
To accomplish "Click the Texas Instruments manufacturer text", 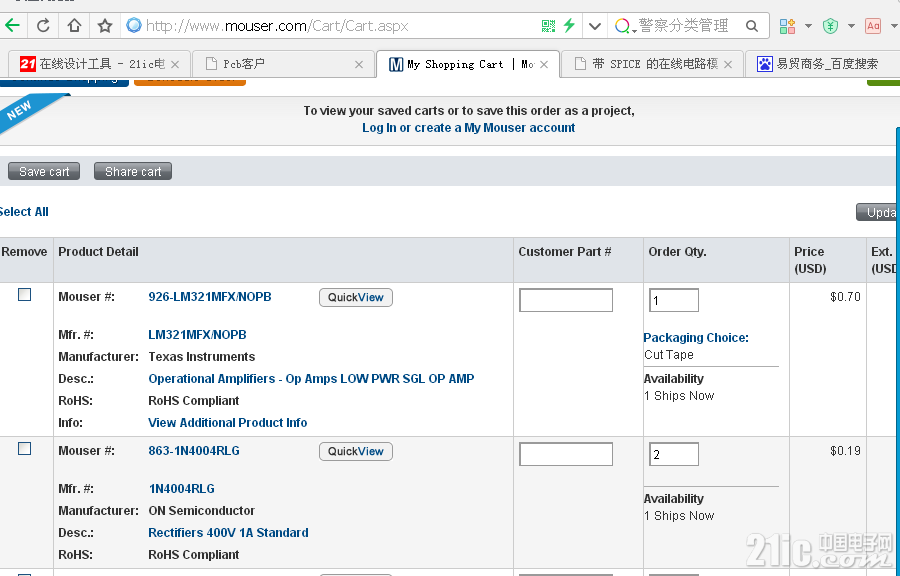I will pos(202,357).
